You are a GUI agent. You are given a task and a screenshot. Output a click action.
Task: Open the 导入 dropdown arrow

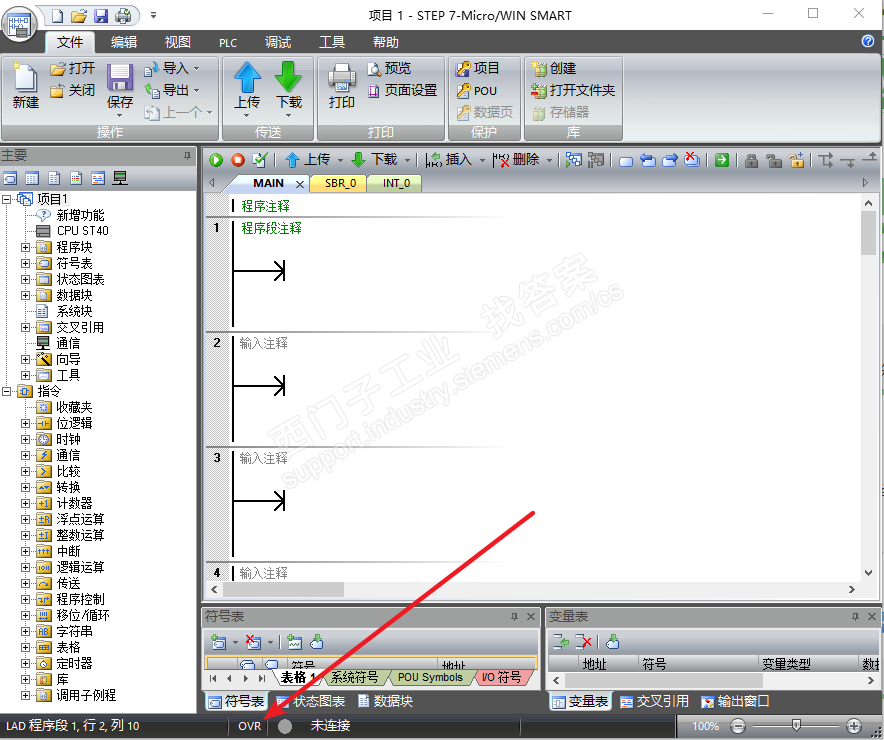(197, 69)
